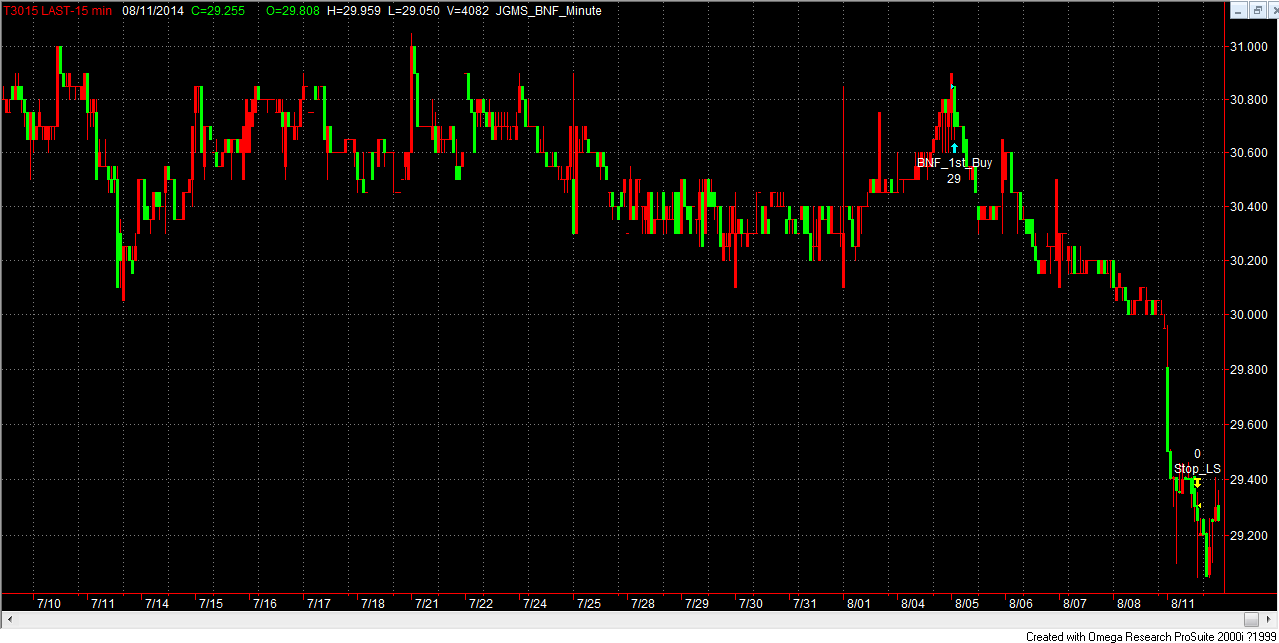Click the 8/04 date axis label
1279x643 pixels.
(912, 603)
